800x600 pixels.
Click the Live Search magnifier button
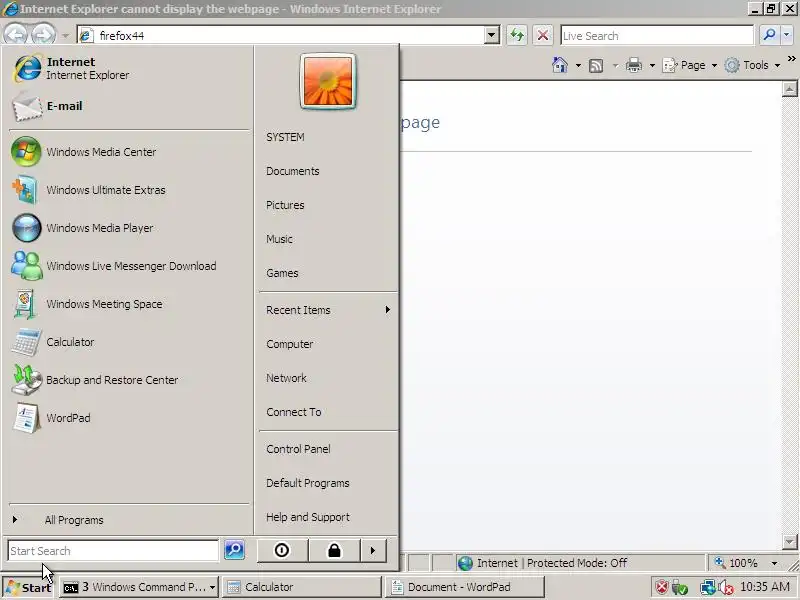tap(769, 35)
